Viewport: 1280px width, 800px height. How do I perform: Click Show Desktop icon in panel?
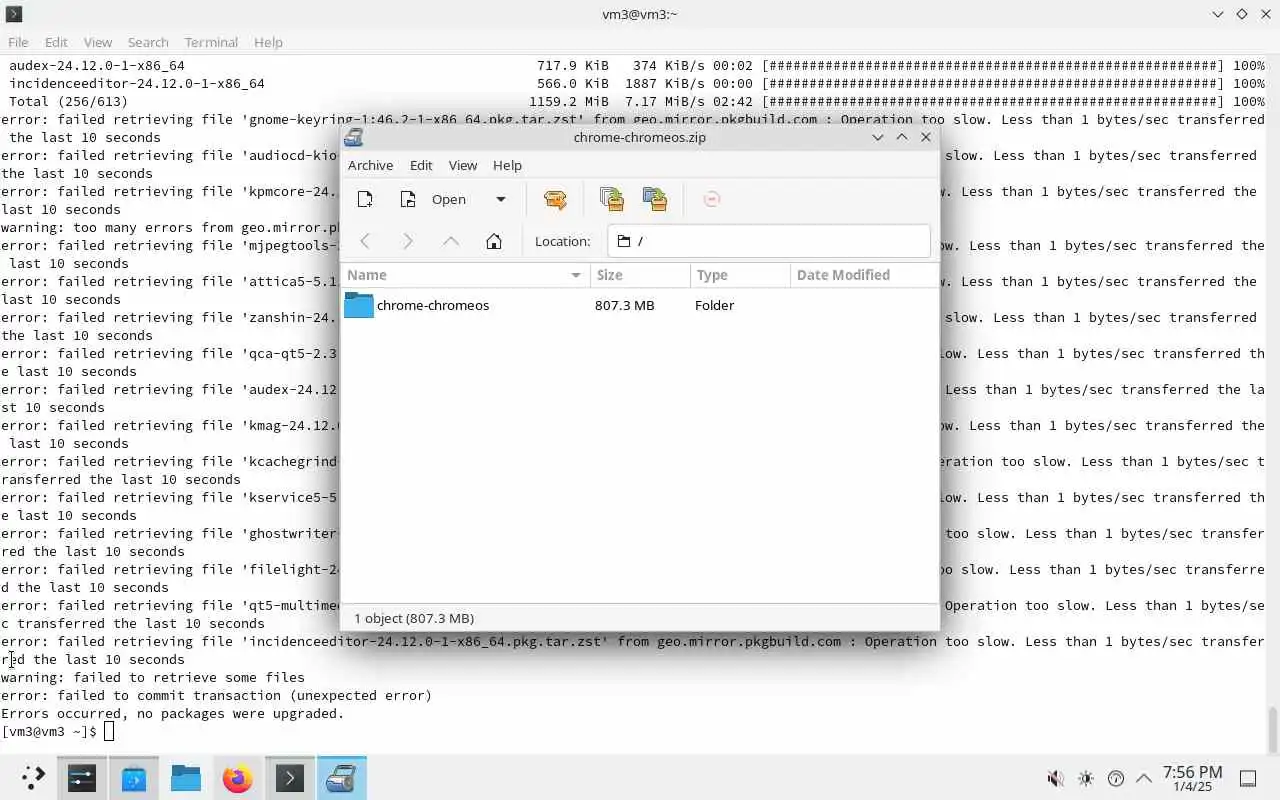(1248, 778)
